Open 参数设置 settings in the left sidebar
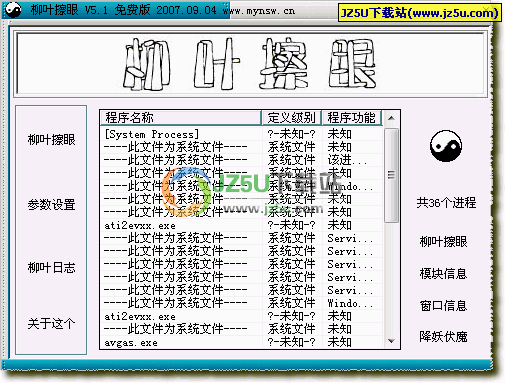 coord(51,204)
